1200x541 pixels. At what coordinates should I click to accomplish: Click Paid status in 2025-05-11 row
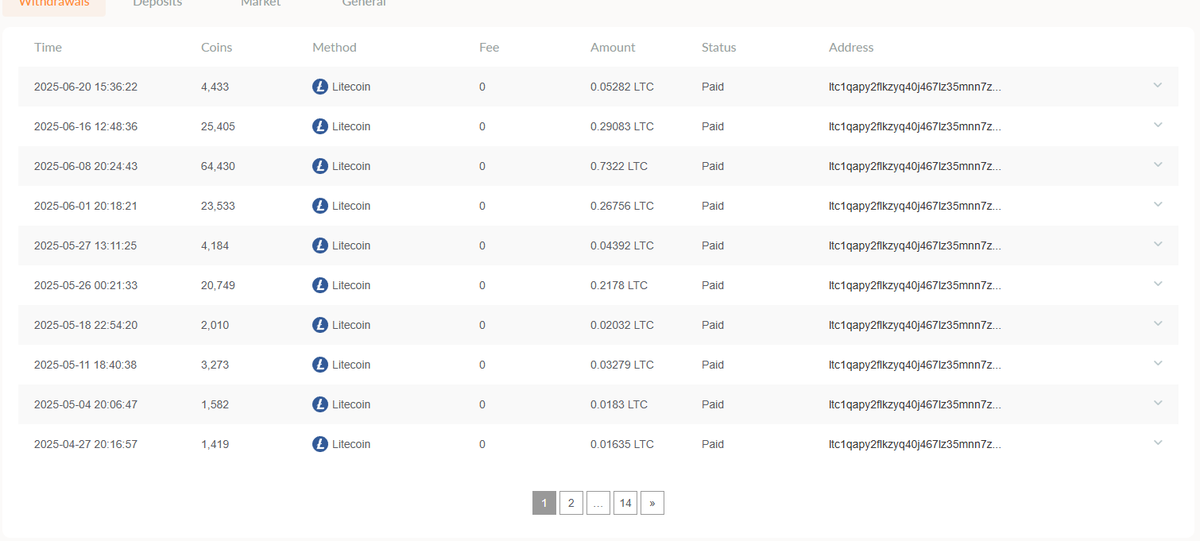[713, 365]
